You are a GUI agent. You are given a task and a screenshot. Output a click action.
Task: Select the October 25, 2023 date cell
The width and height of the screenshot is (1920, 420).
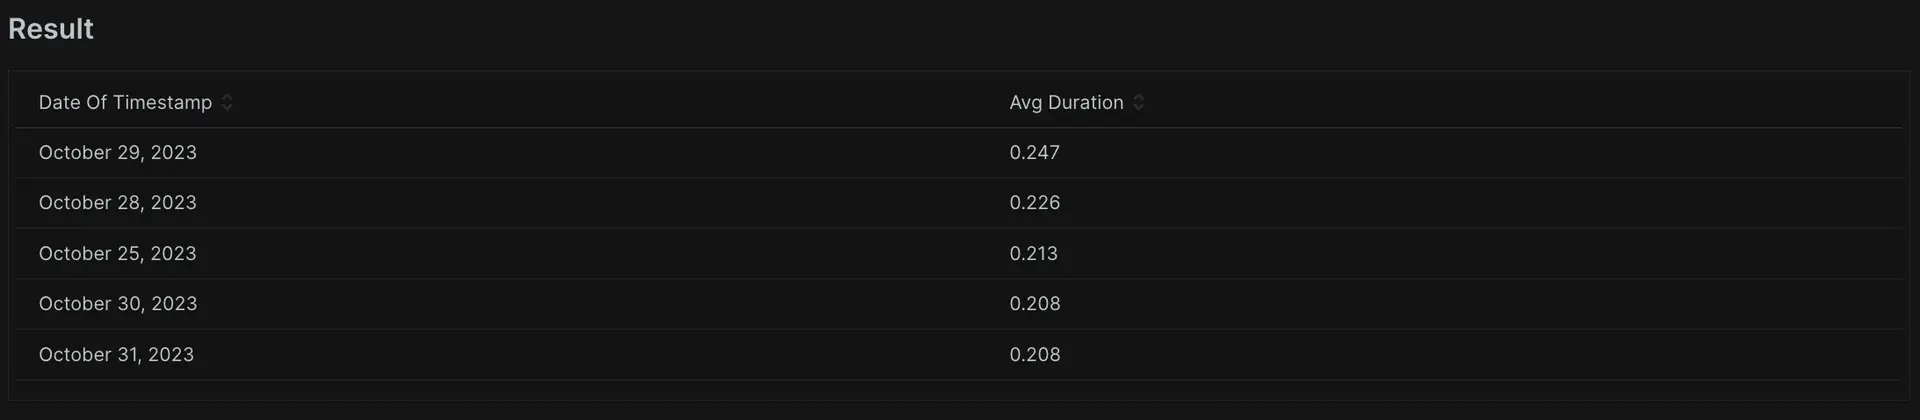click(x=118, y=254)
